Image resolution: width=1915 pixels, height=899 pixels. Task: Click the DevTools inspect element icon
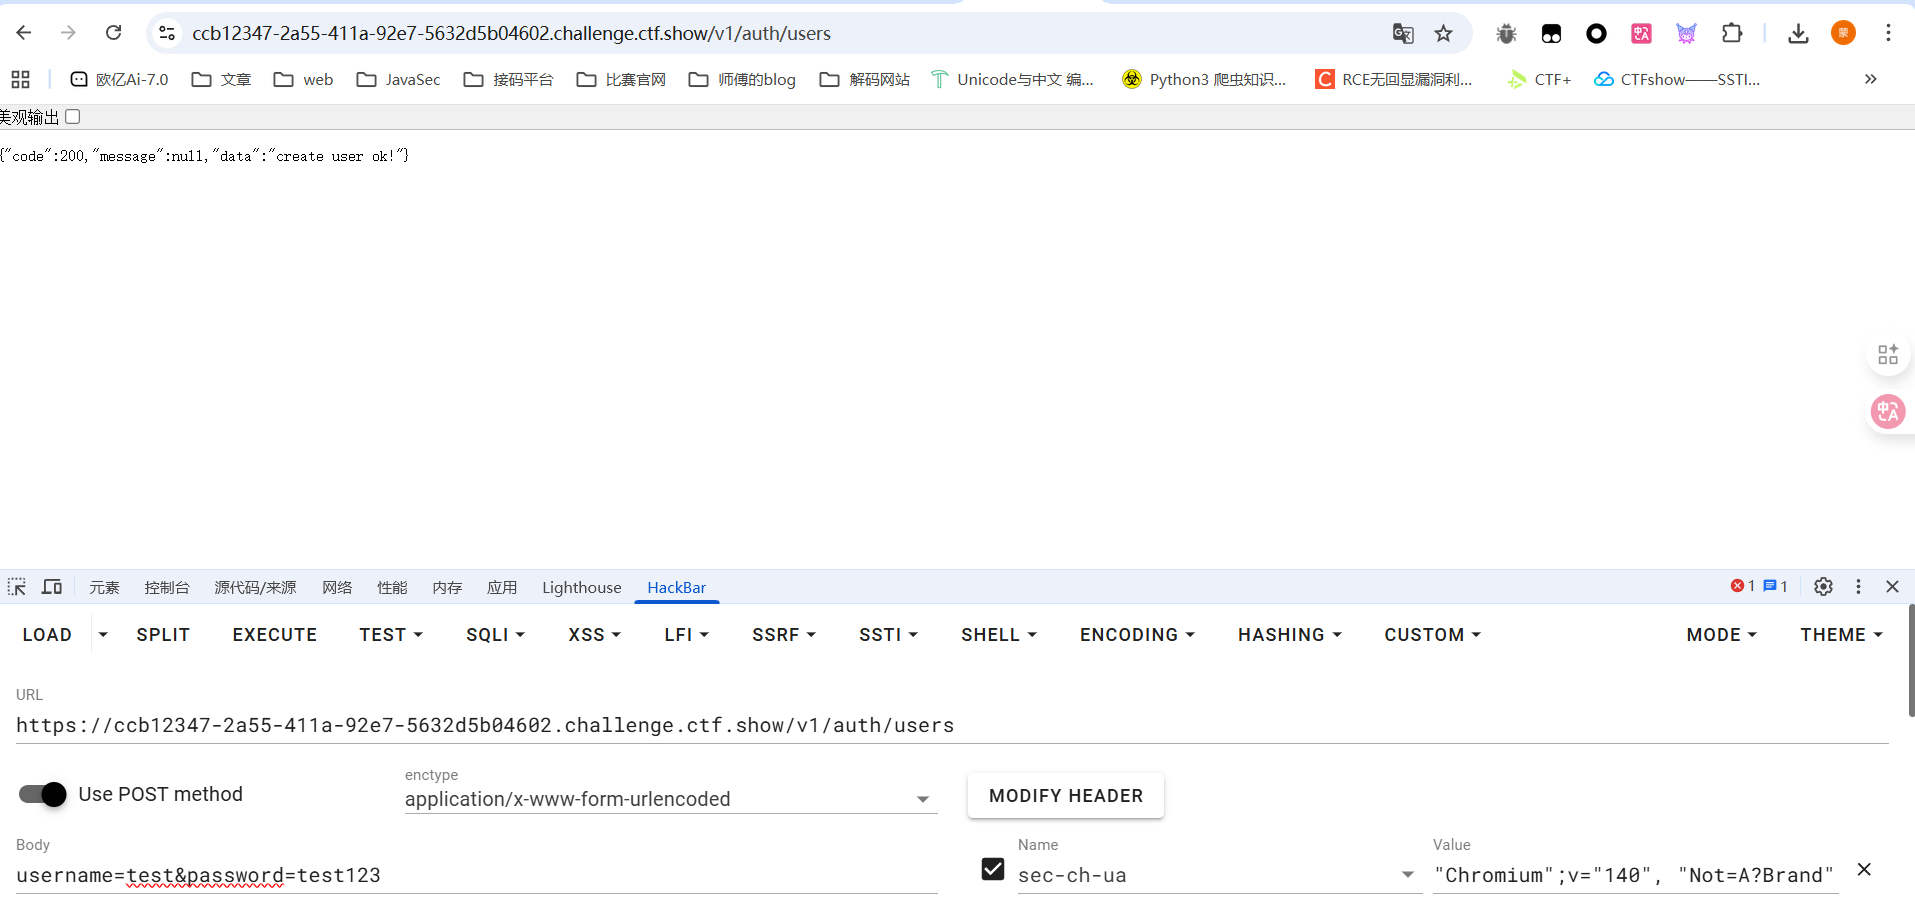pyautogui.click(x=17, y=587)
